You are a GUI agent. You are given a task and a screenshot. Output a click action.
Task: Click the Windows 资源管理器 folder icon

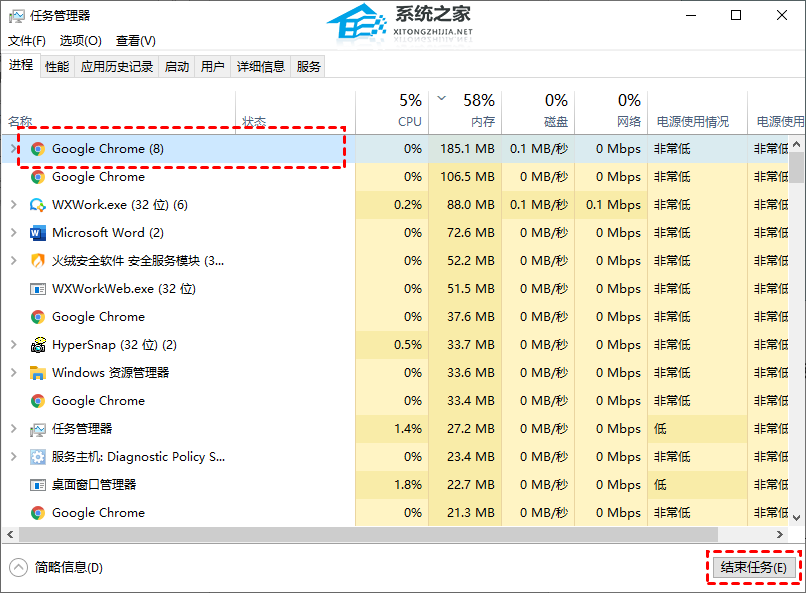(38, 373)
